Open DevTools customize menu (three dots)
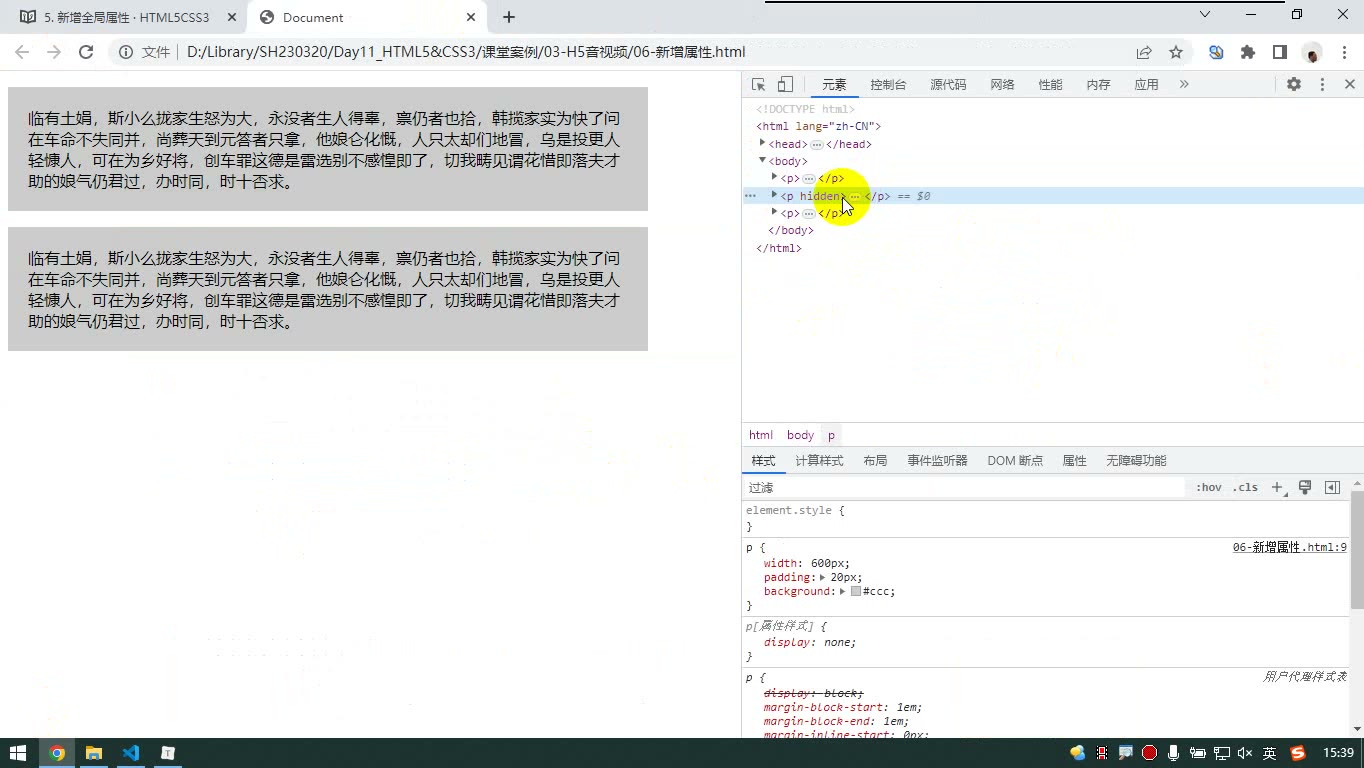 pos(1322,85)
